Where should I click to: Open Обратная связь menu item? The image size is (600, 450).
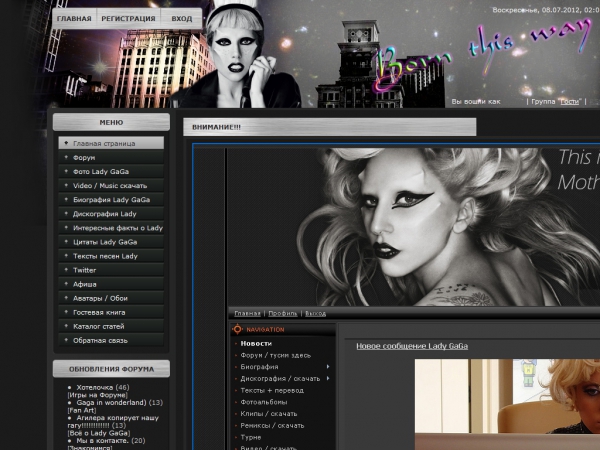click(111, 340)
